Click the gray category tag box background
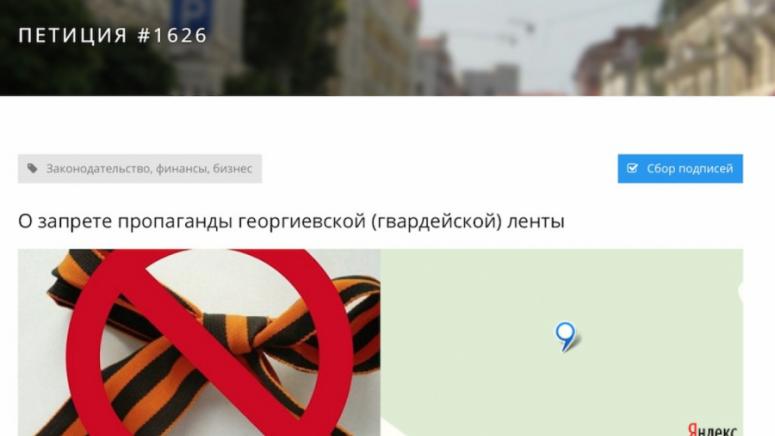Viewport: 775px width, 436px height. tap(140, 169)
